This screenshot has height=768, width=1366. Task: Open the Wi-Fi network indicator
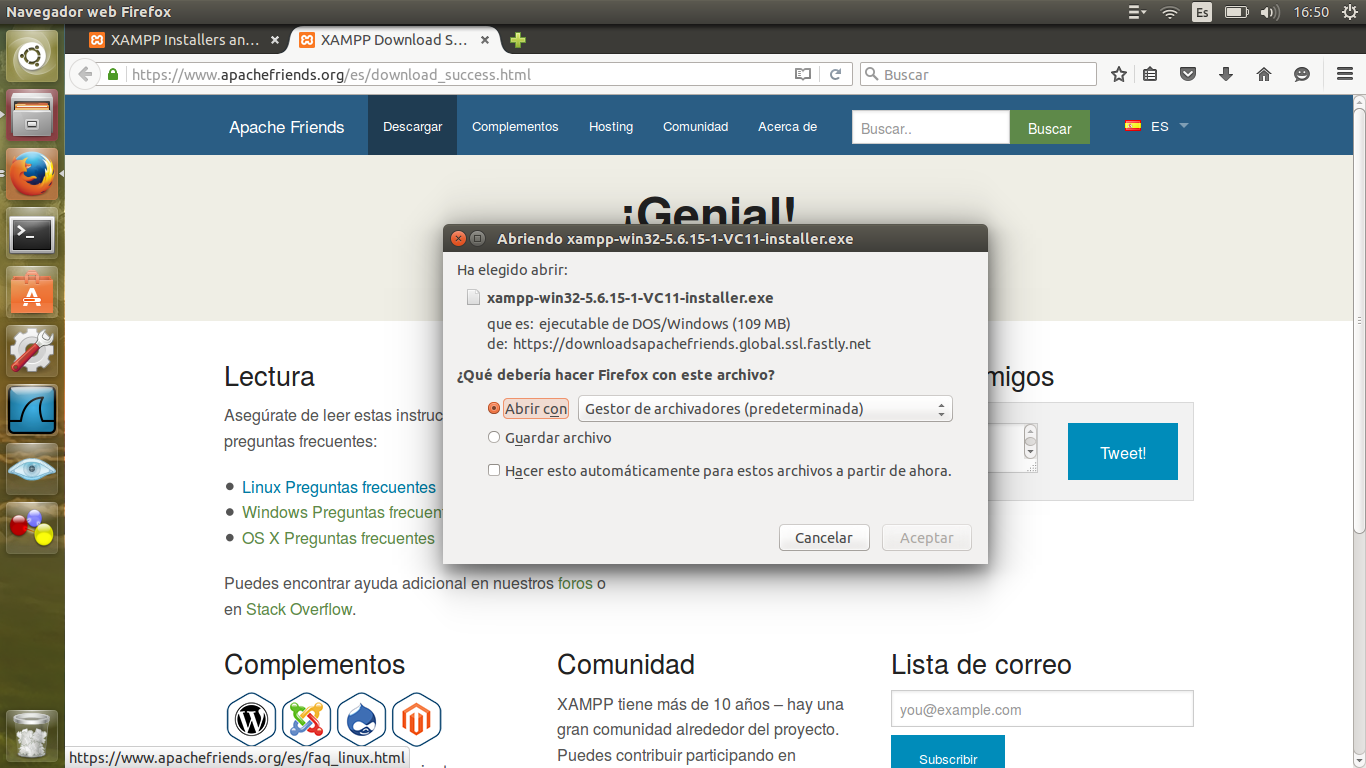[1169, 12]
